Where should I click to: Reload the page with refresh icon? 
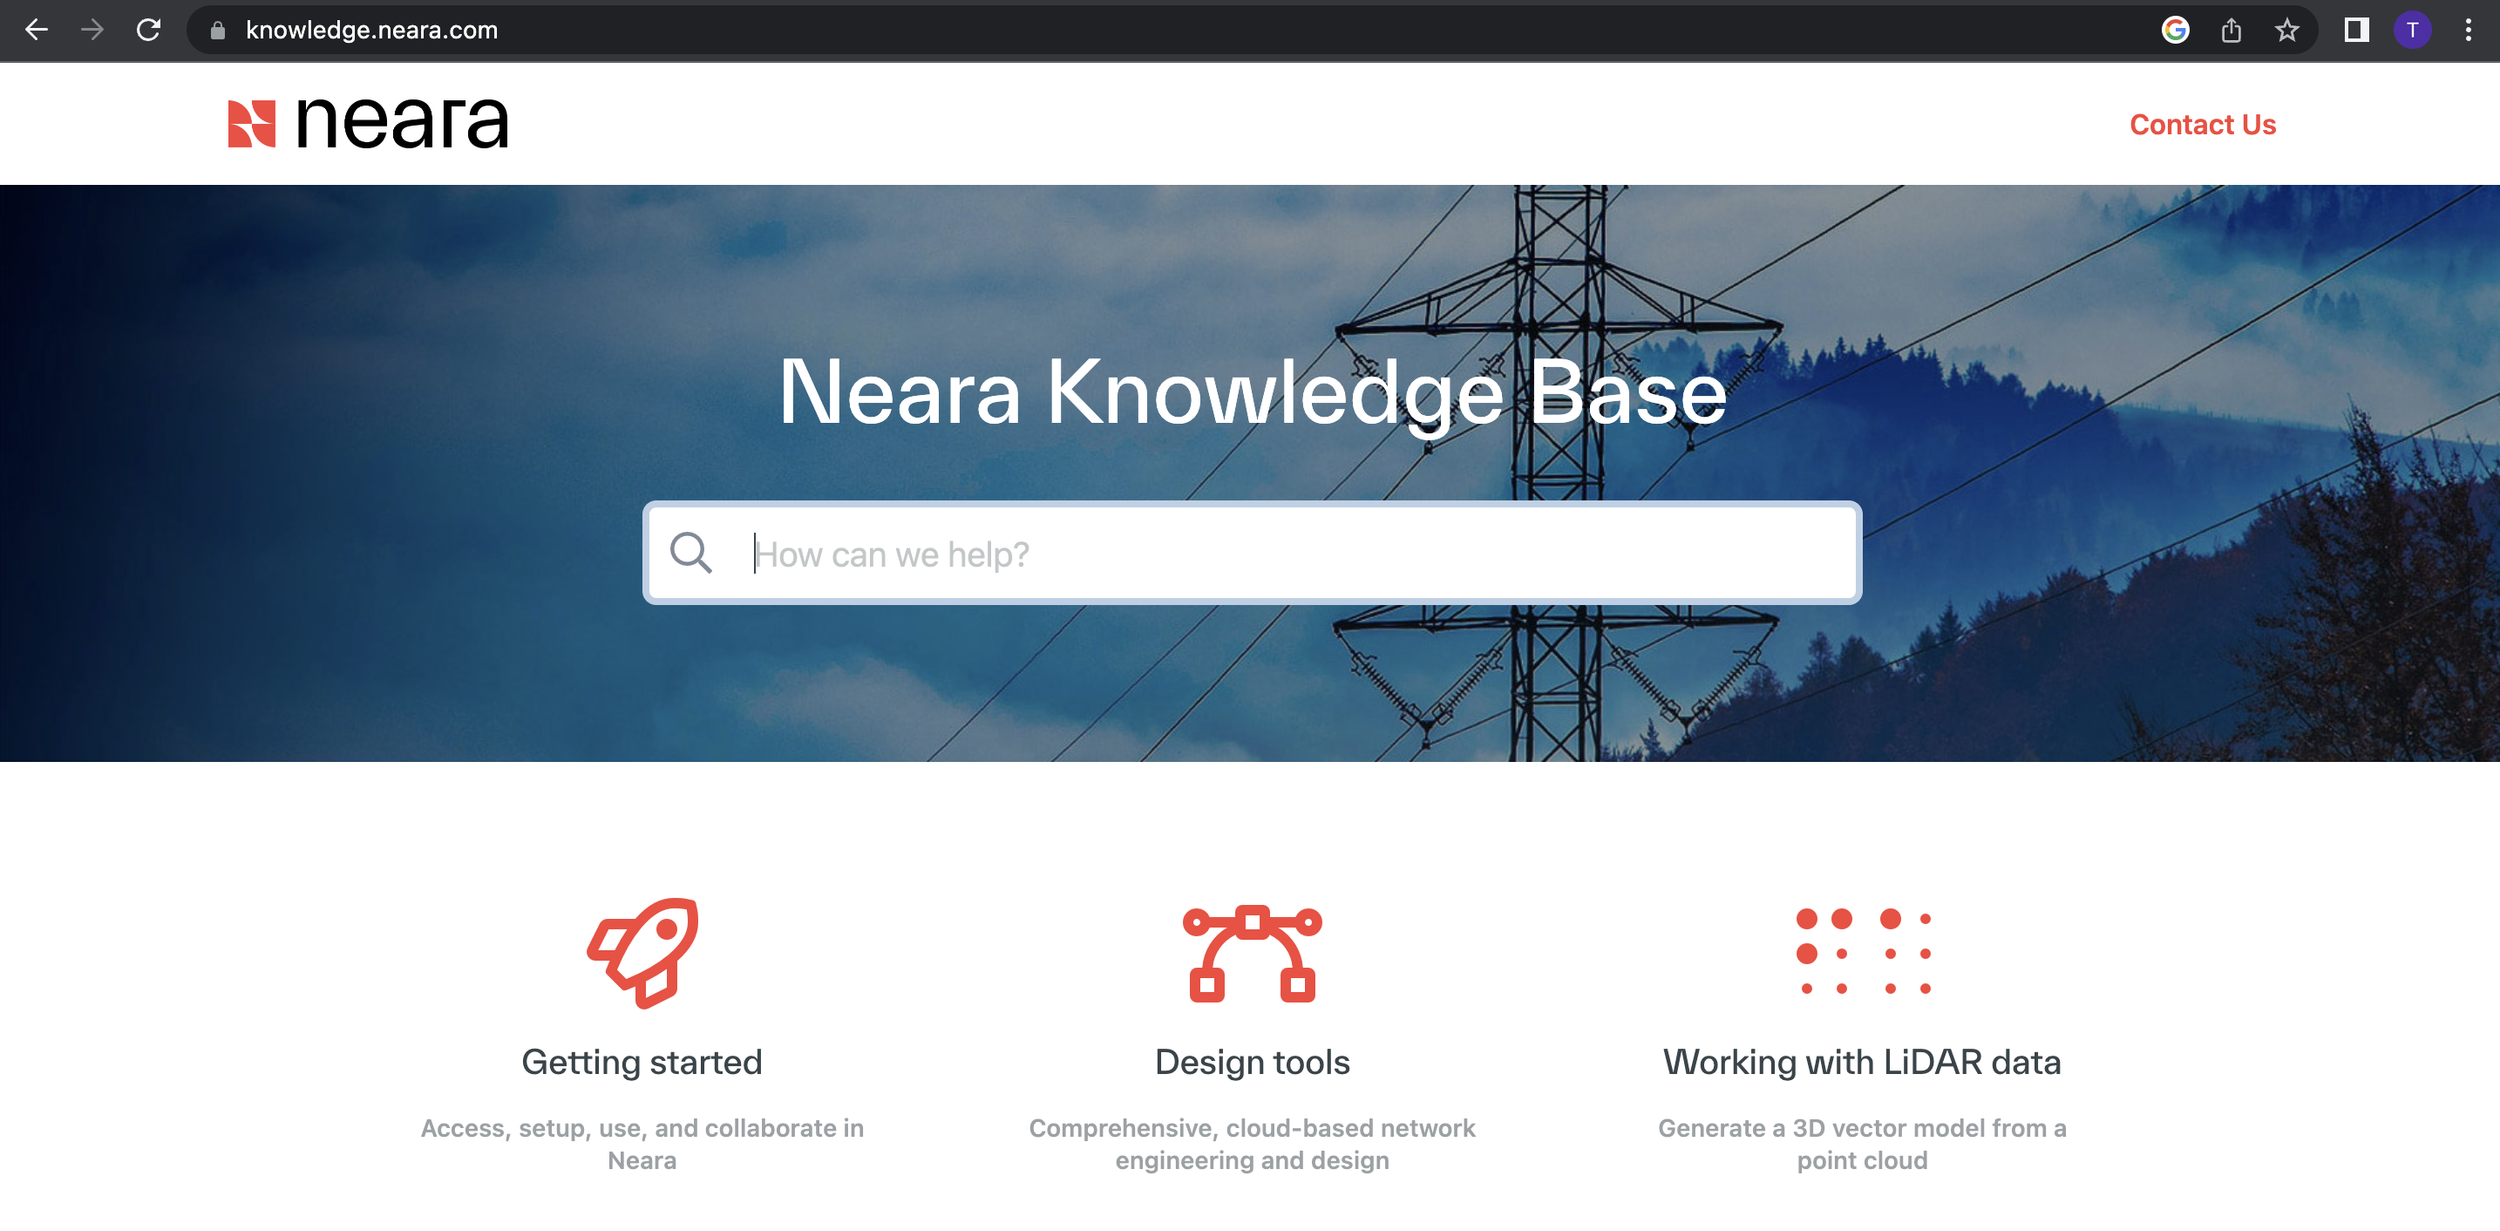click(x=149, y=30)
